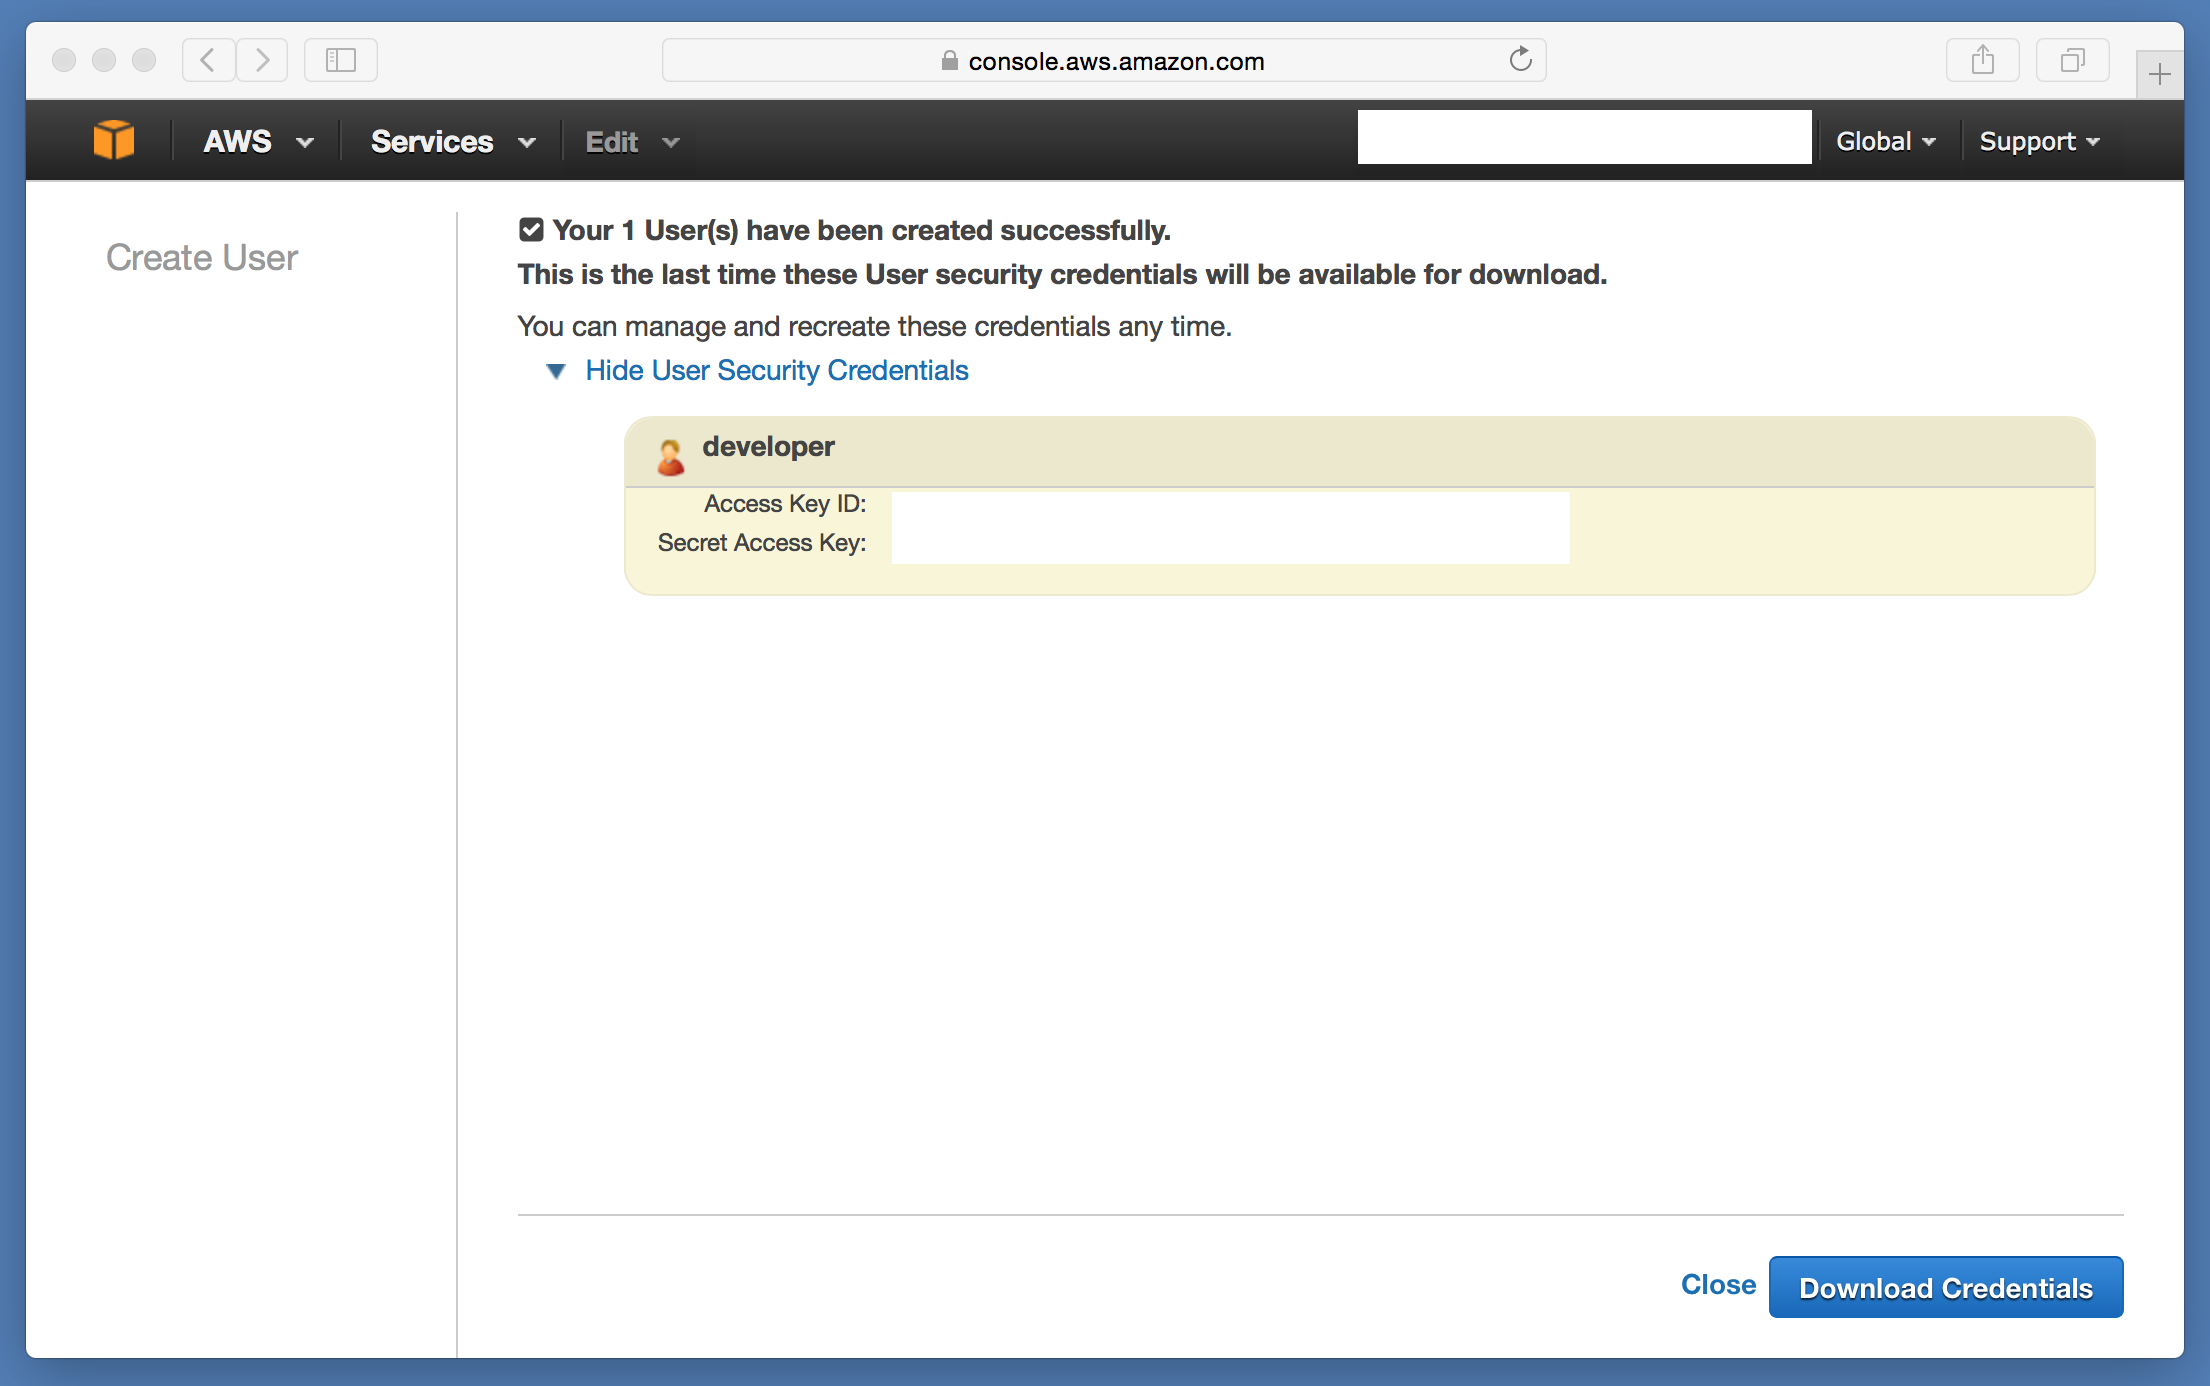Click the developer user avatar icon

[x=670, y=457]
